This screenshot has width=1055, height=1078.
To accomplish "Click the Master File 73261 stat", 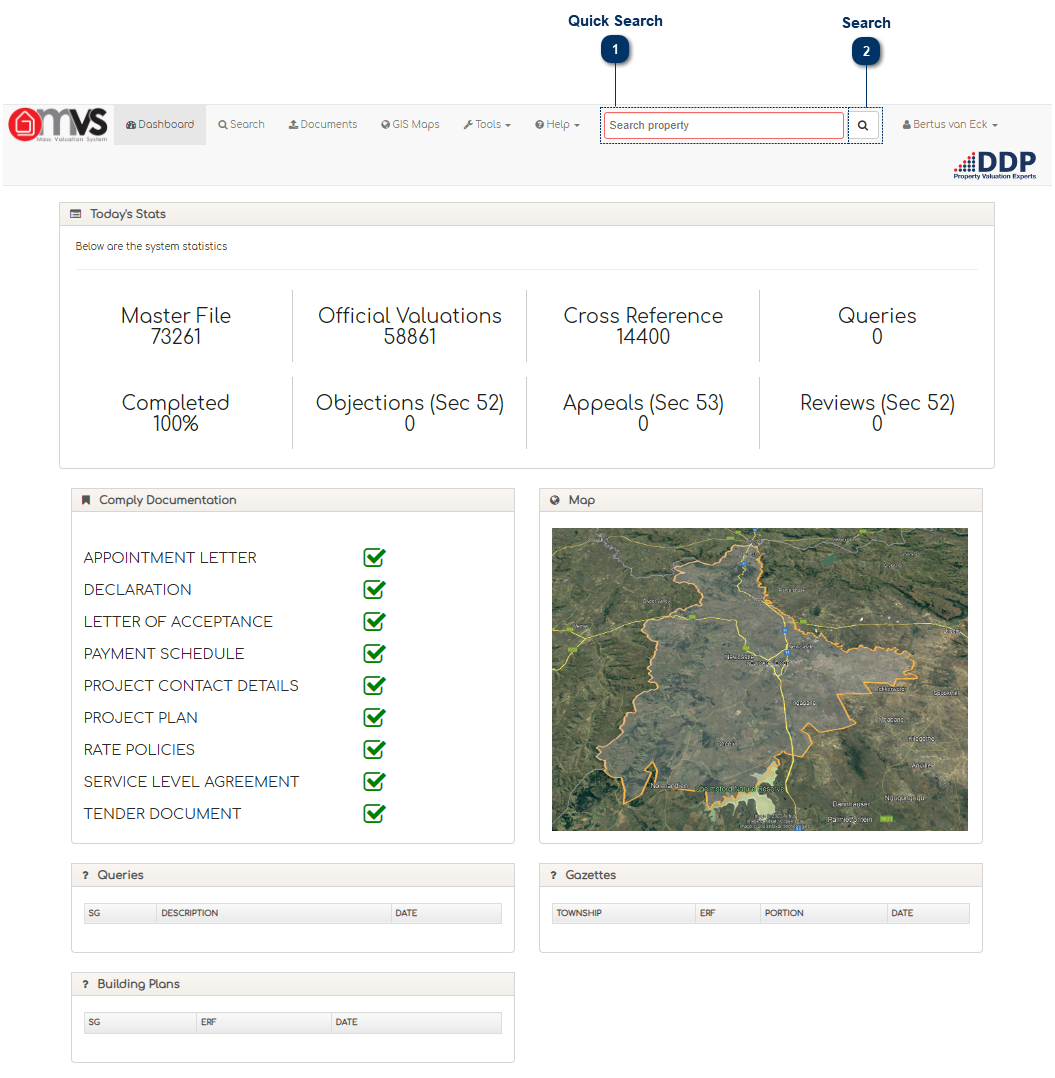I will pos(176,326).
